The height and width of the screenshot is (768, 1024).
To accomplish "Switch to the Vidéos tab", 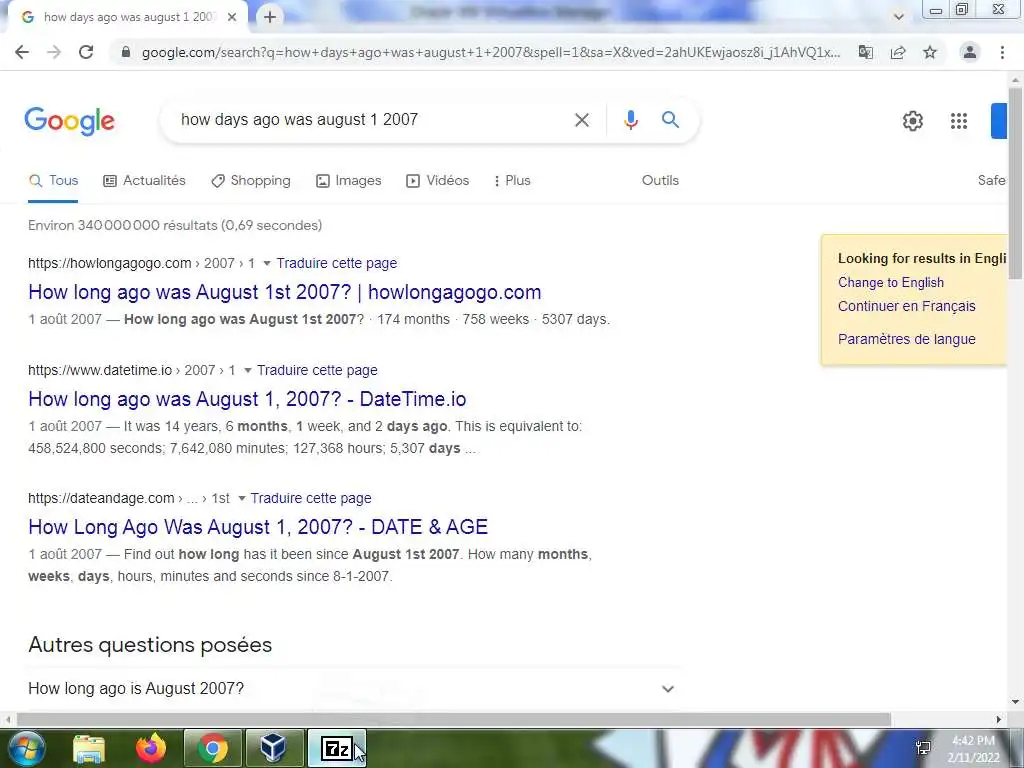I will (438, 180).
